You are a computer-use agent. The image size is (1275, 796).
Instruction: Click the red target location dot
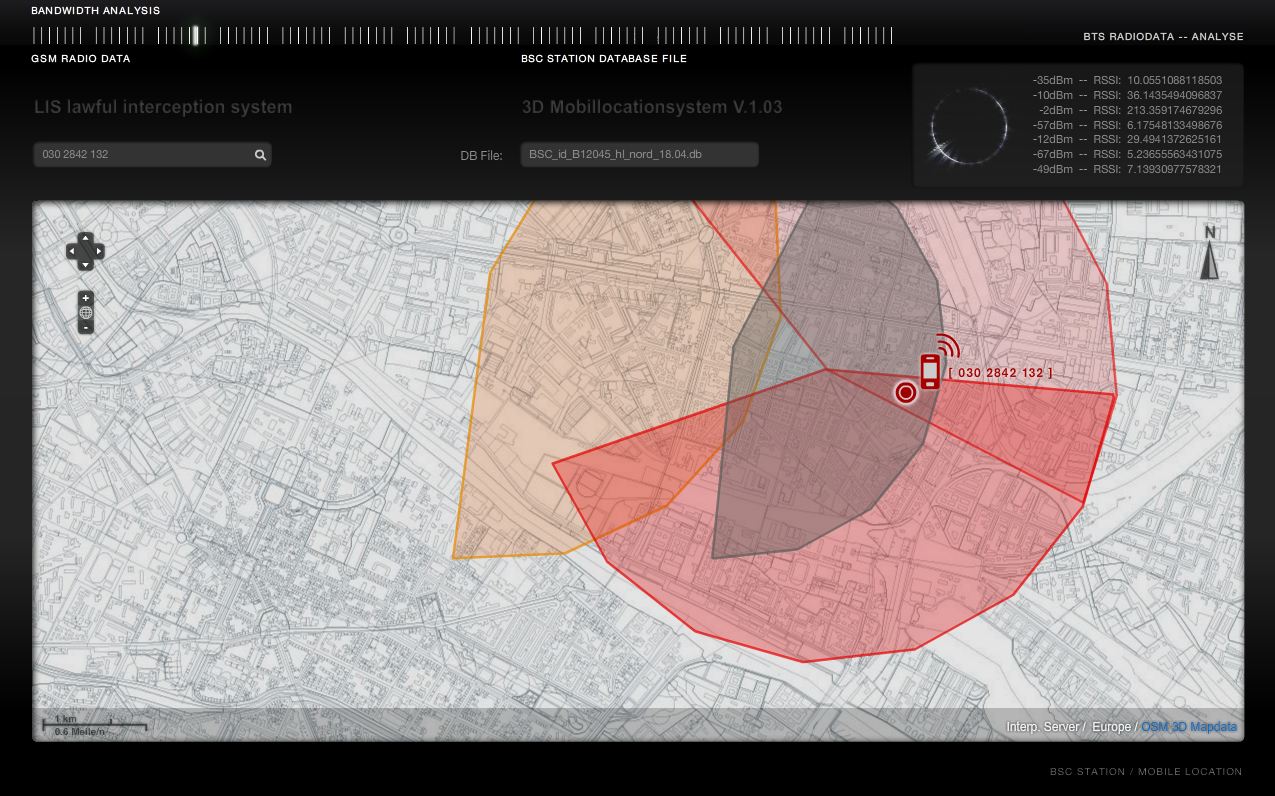coord(906,392)
